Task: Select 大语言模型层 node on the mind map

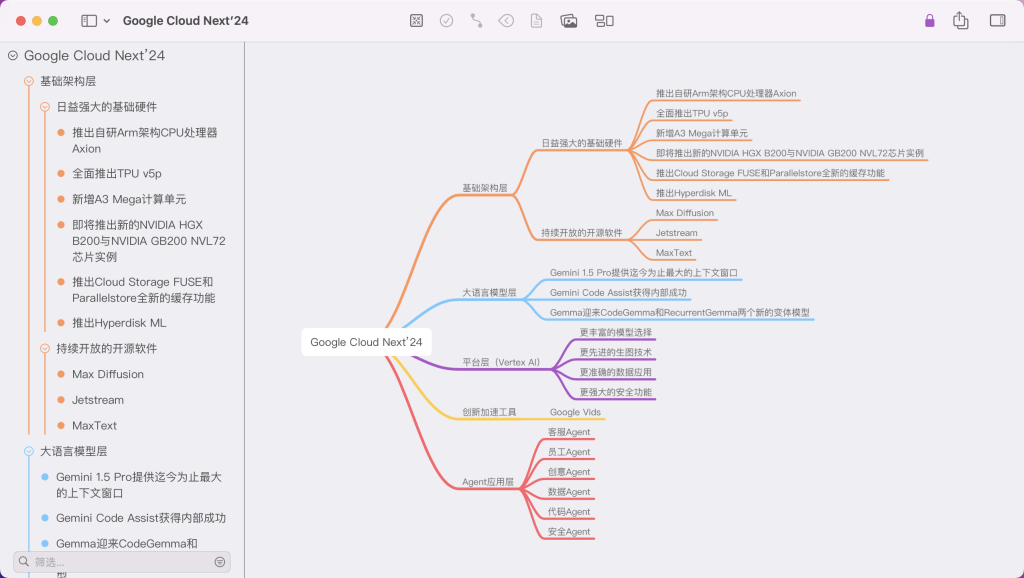Action: click(x=489, y=293)
